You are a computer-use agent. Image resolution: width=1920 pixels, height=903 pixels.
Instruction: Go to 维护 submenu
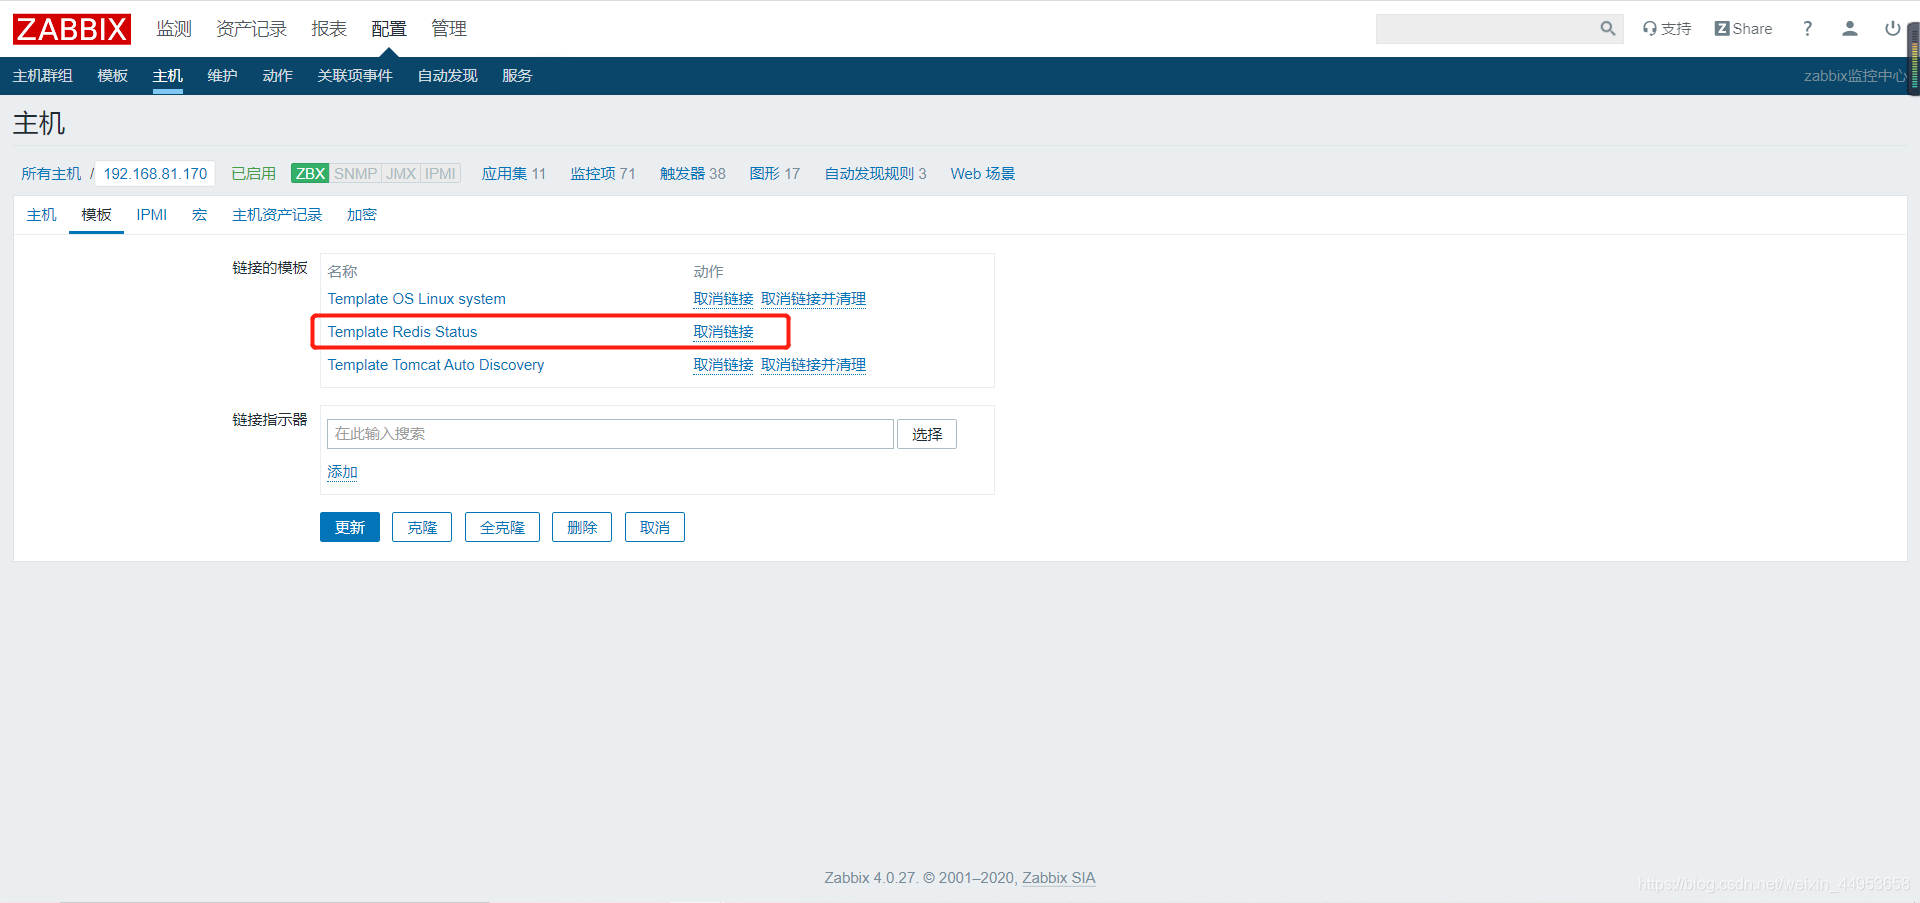point(223,76)
